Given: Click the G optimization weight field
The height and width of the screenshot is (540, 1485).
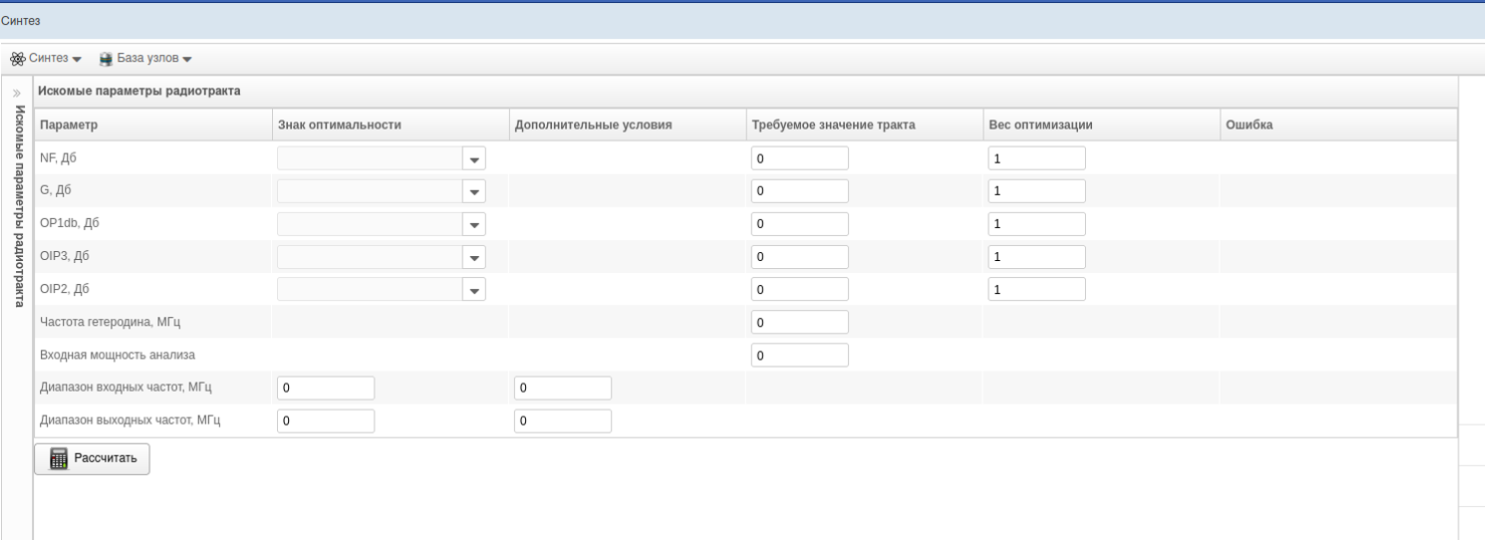Looking at the screenshot, I should coord(1036,191).
